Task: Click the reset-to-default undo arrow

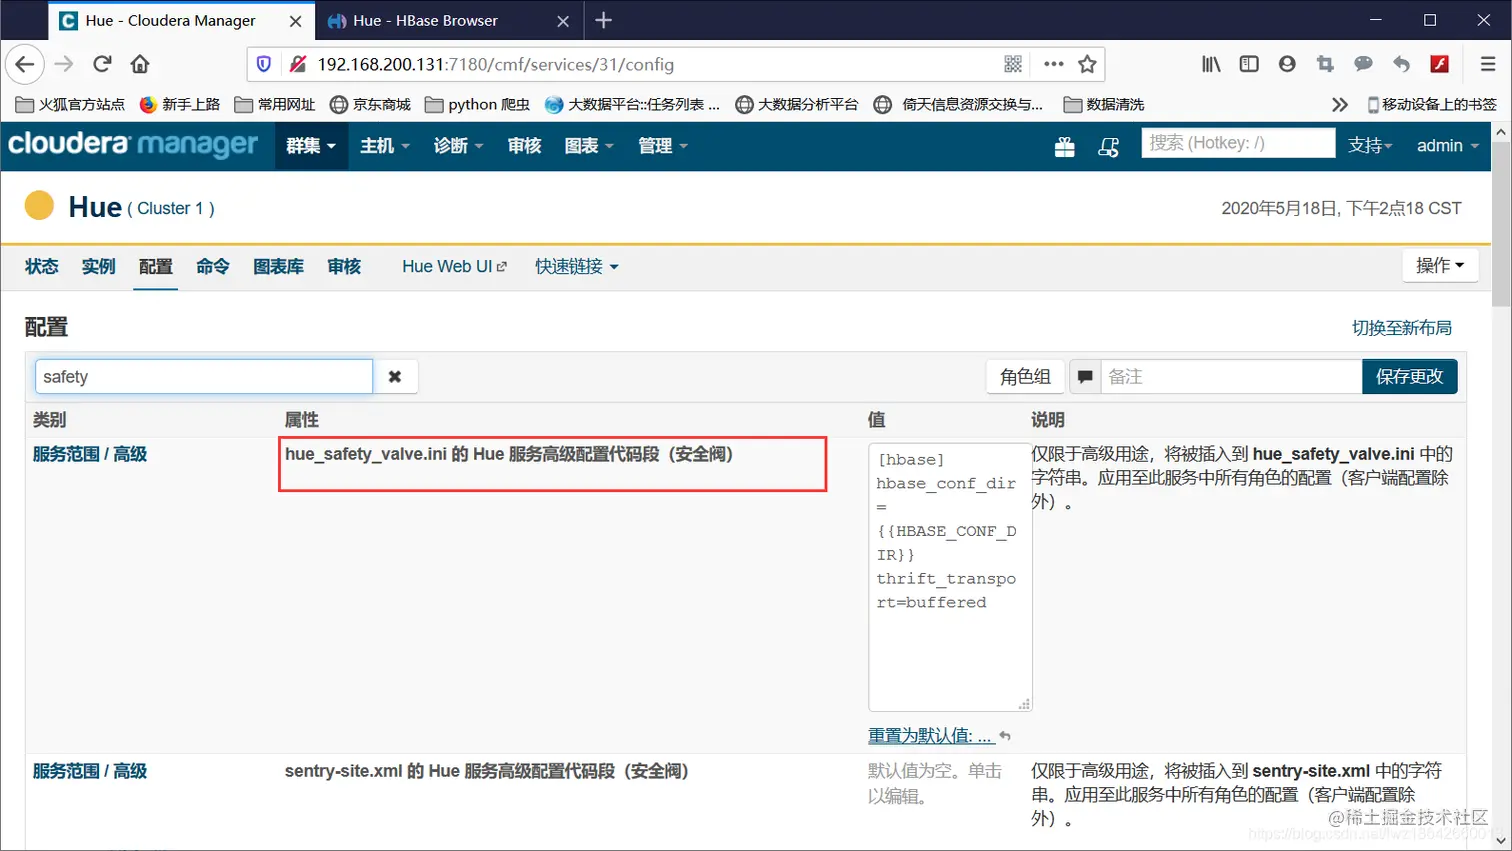Action: pyautogui.click(x=1005, y=736)
